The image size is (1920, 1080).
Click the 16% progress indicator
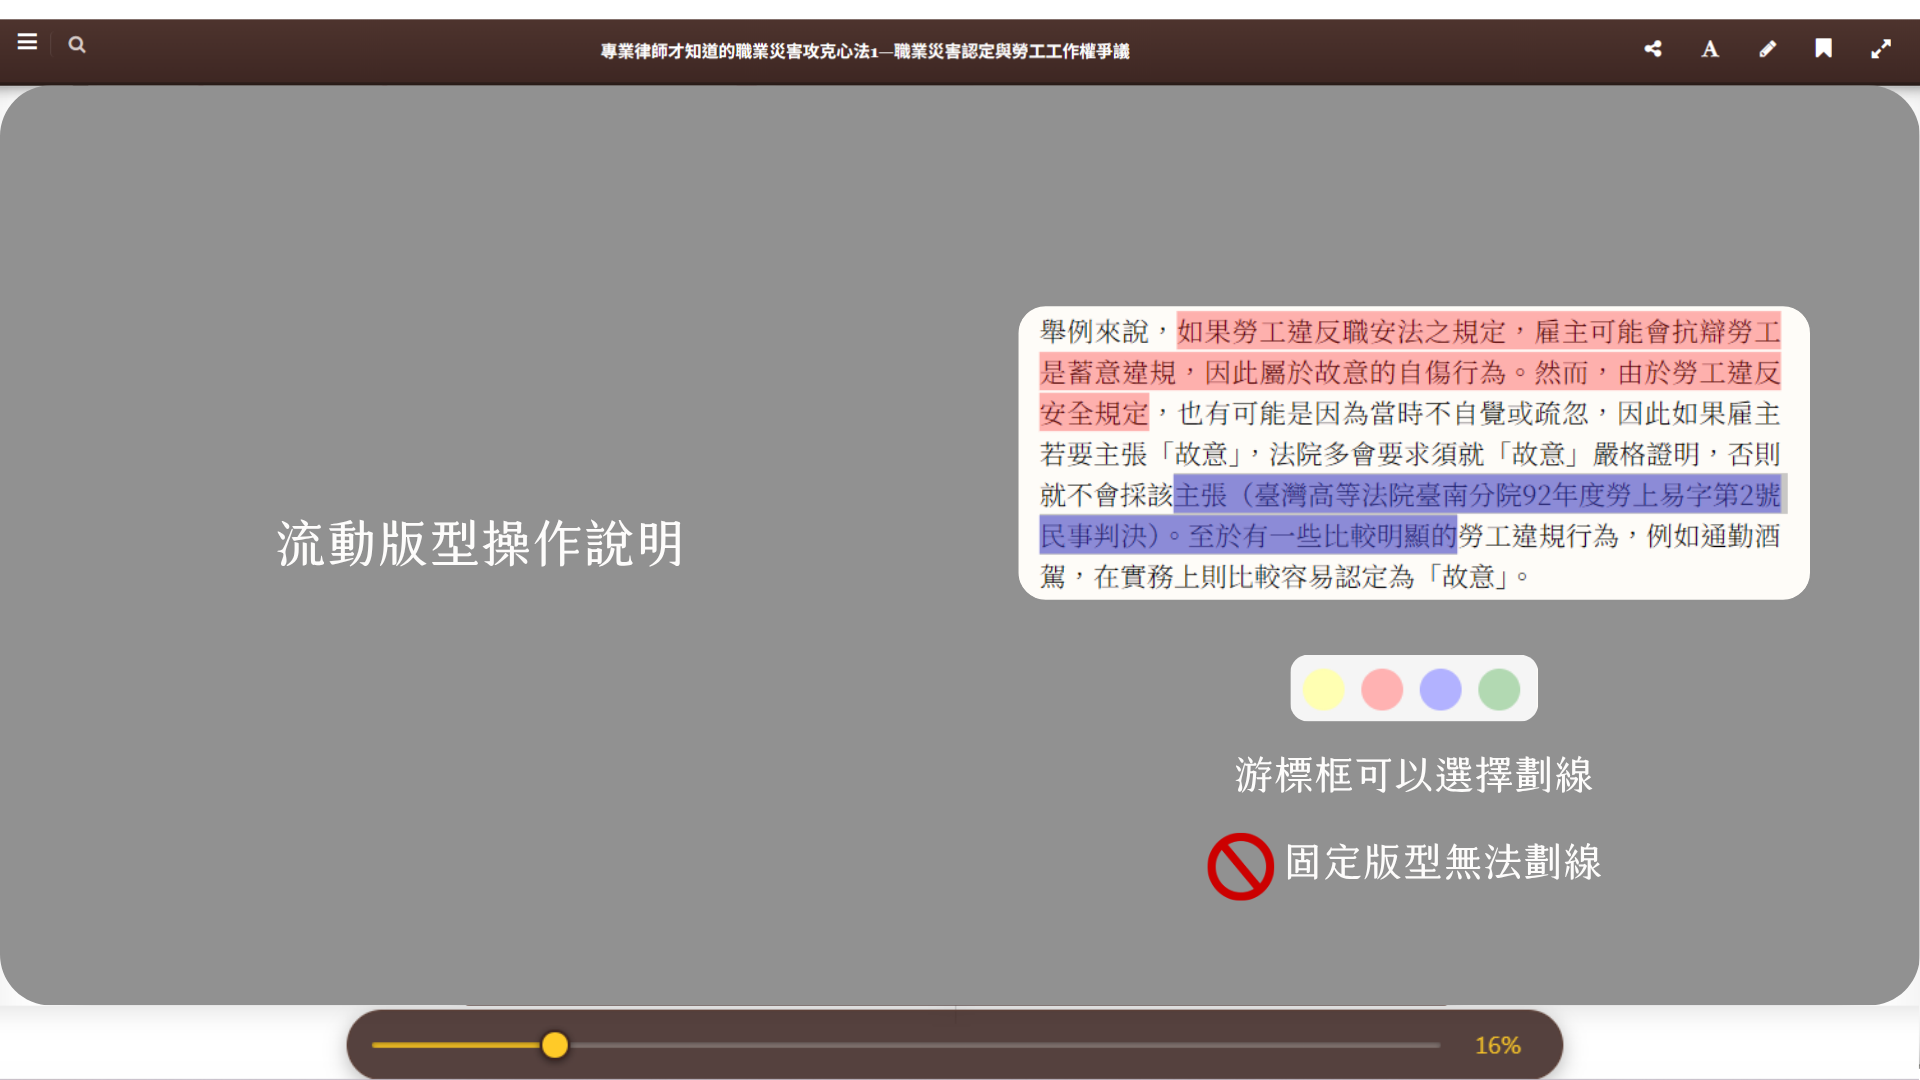pos(1497,1045)
